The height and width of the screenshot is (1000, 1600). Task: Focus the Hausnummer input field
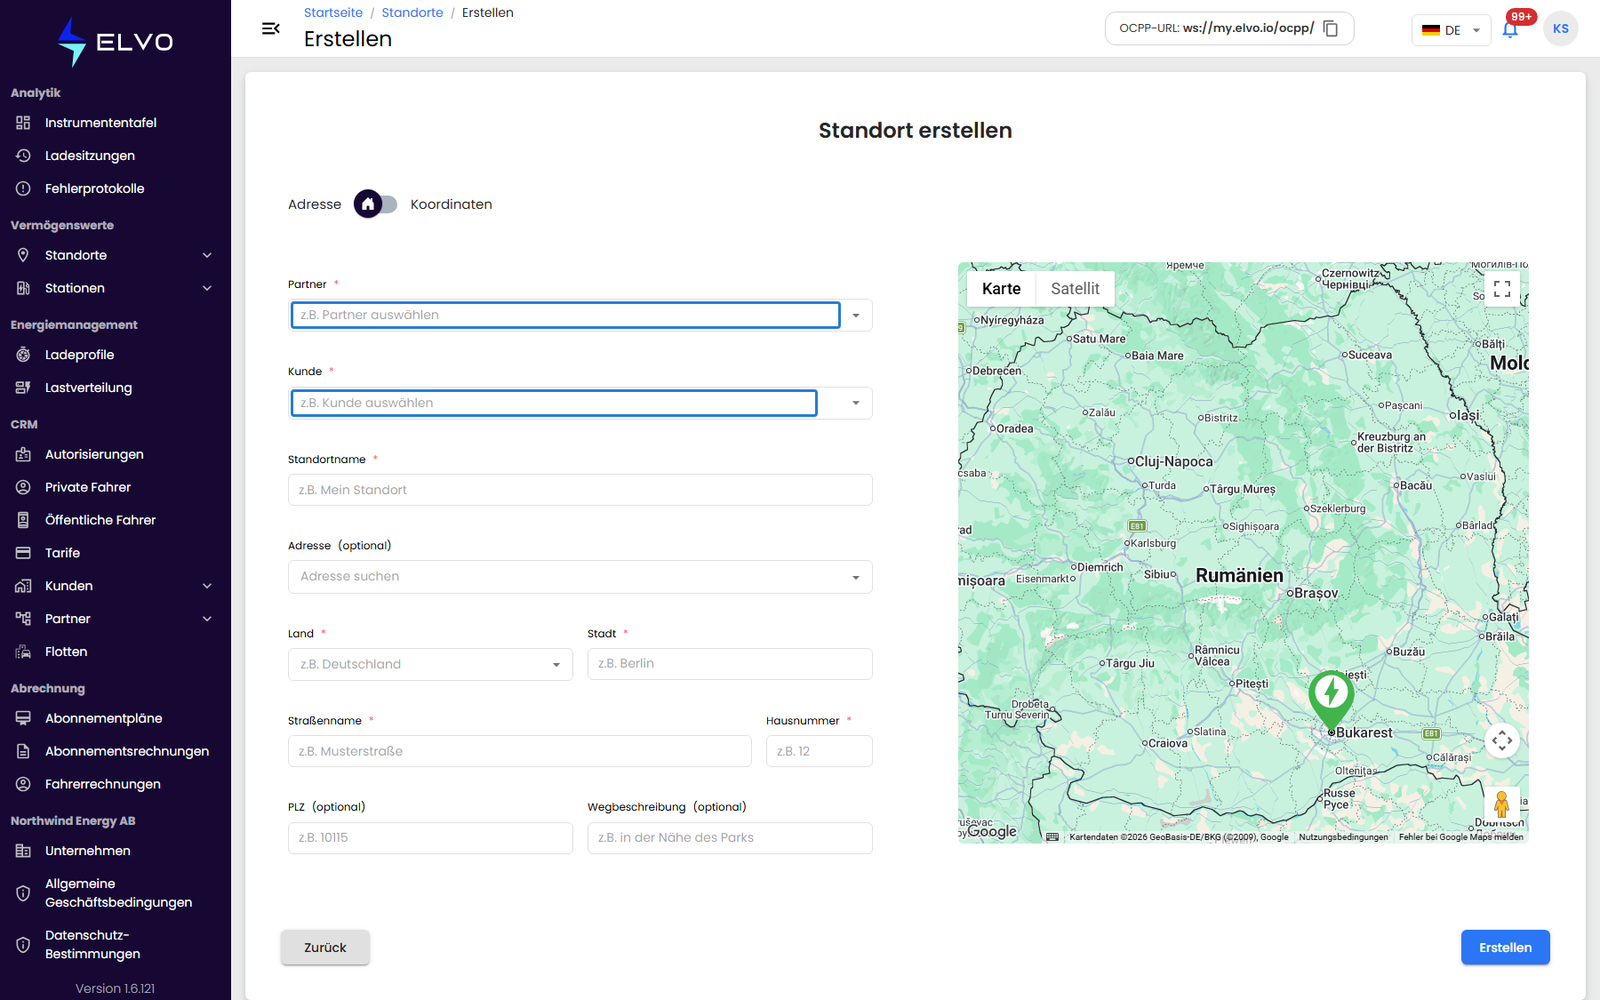[x=819, y=751]
